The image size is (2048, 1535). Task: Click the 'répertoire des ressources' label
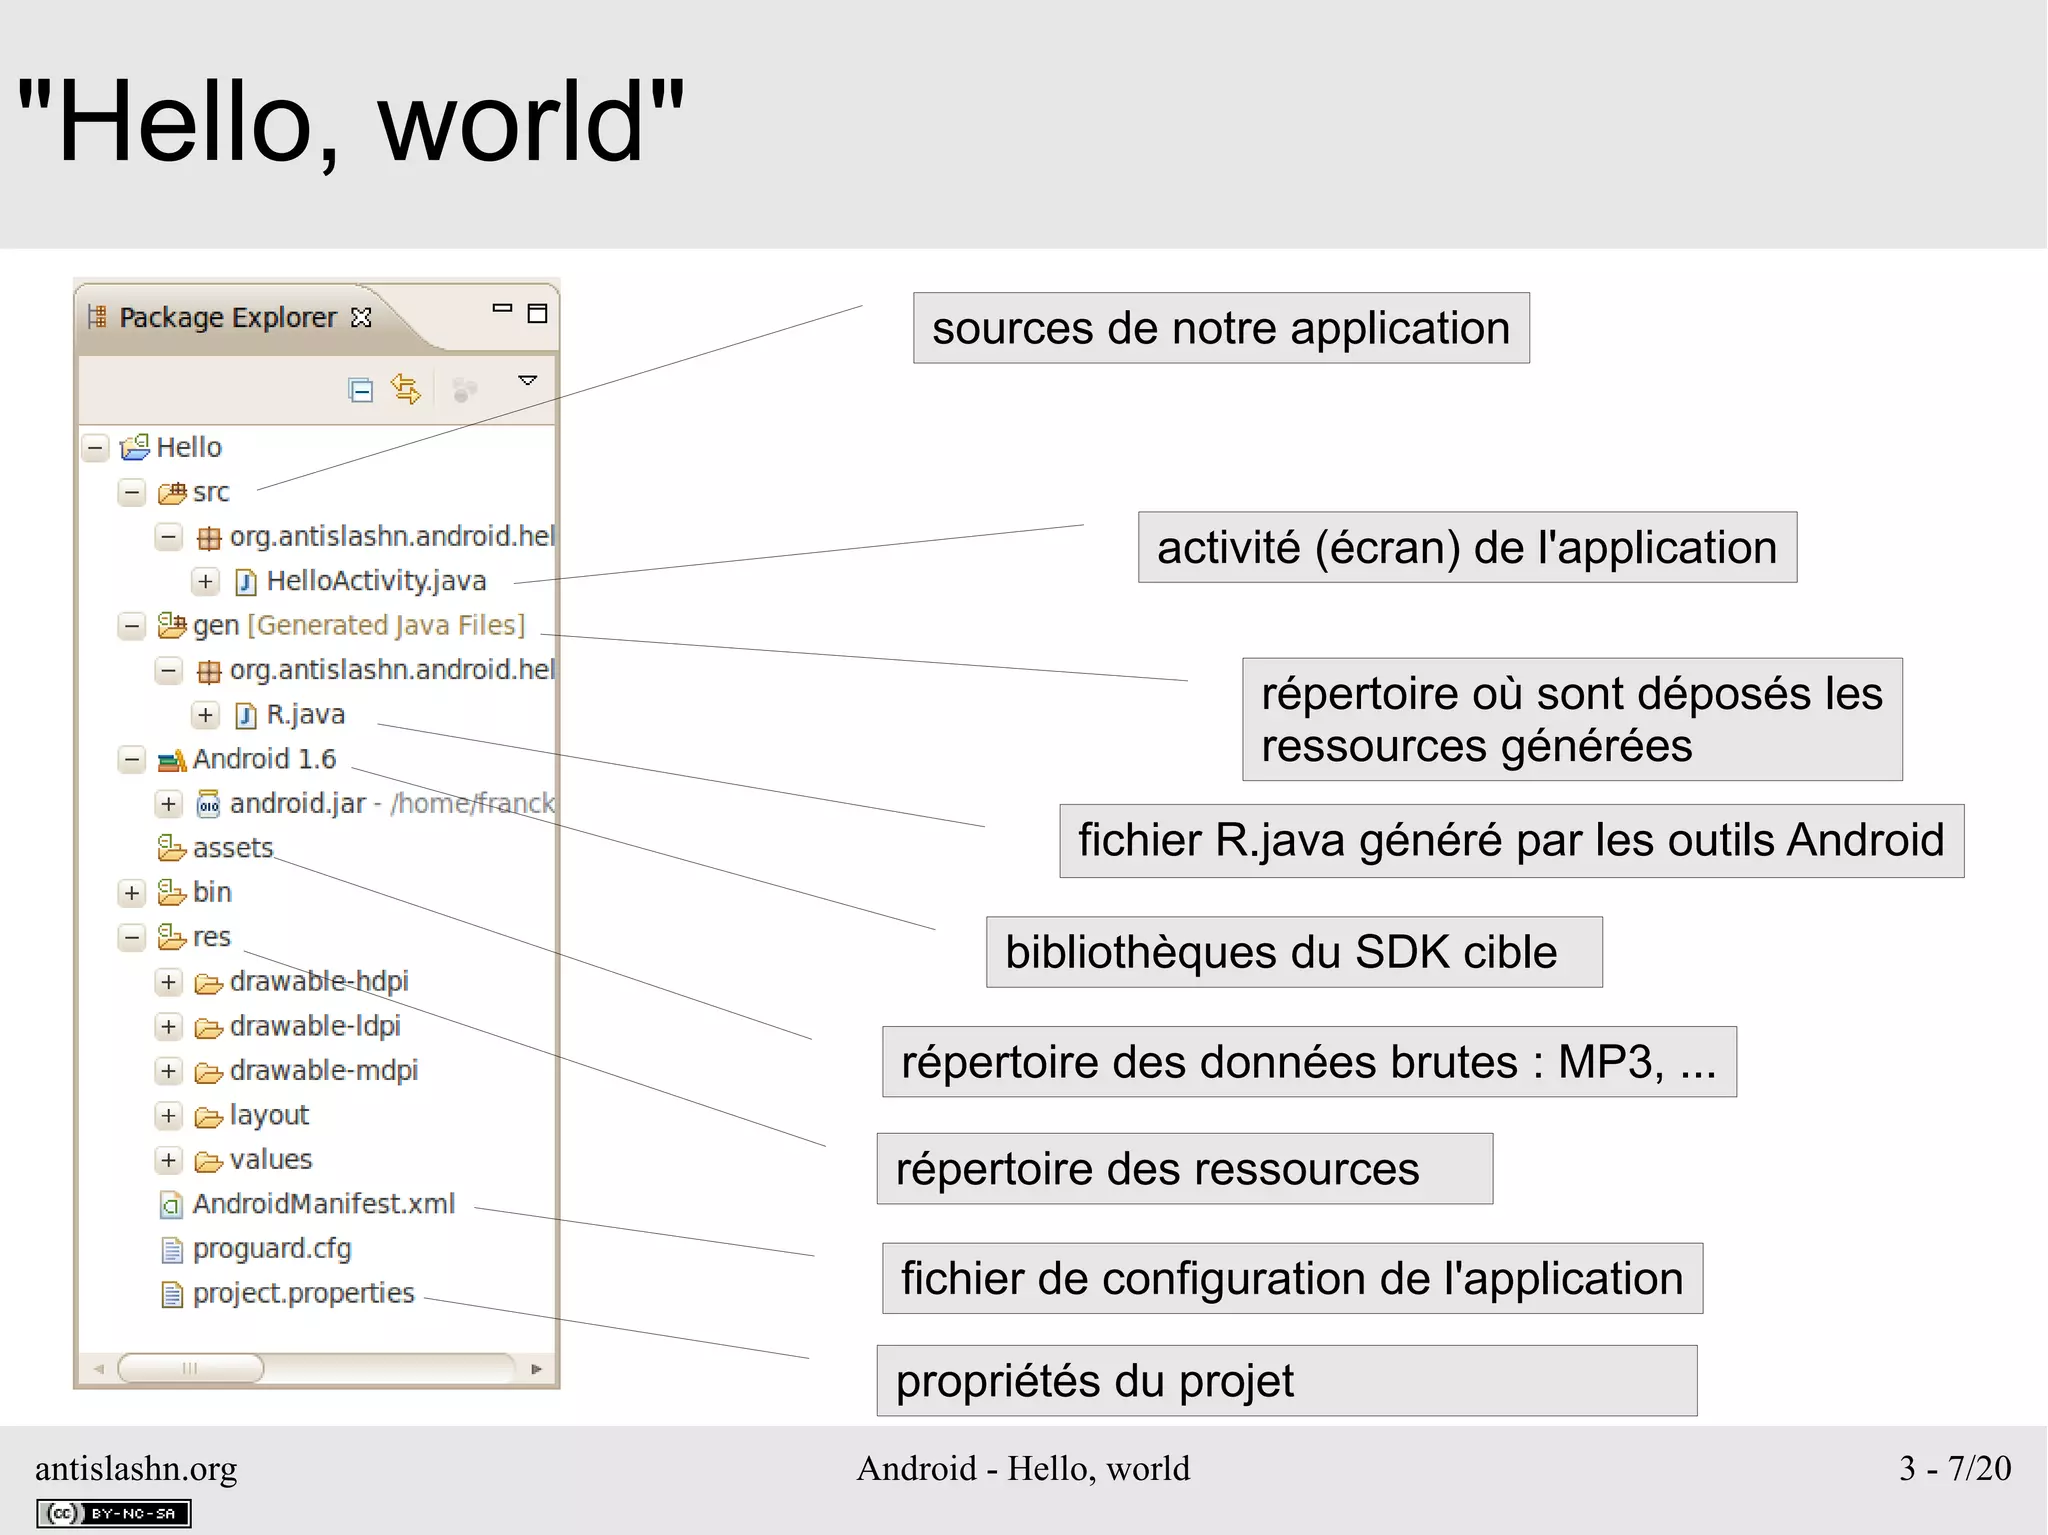1185,1169
